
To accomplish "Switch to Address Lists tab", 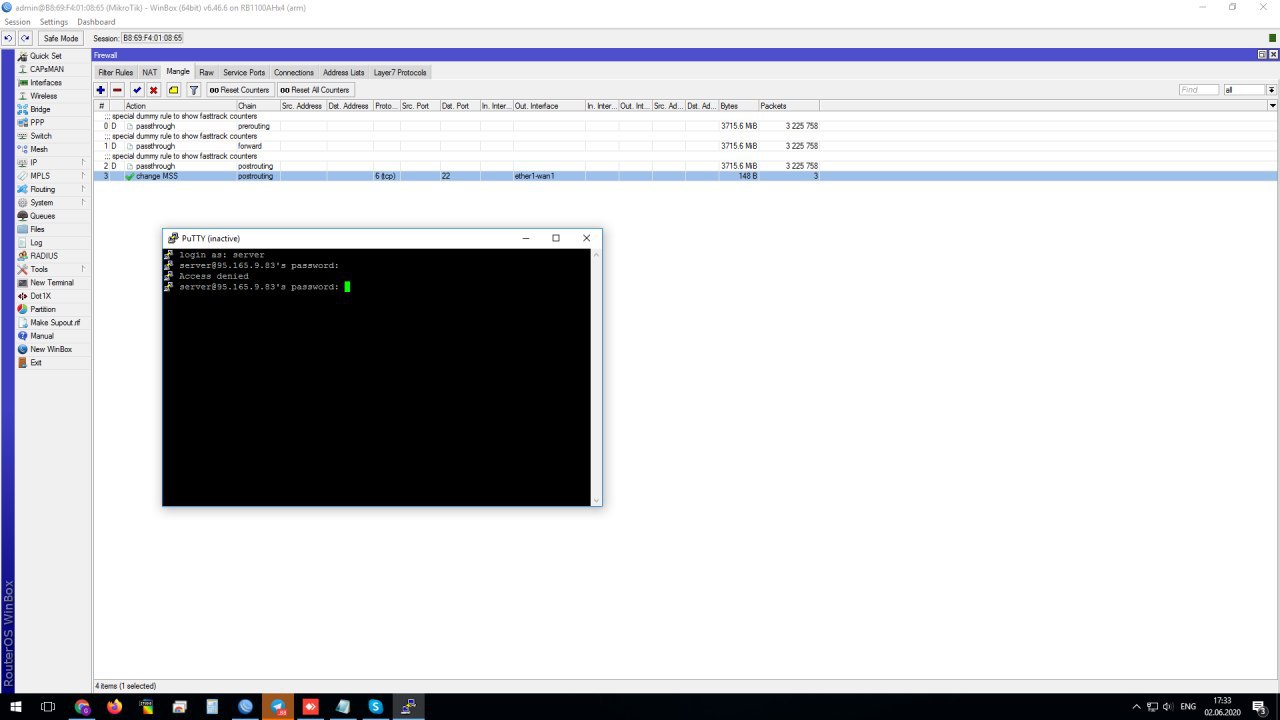I will tap(343, 73).
